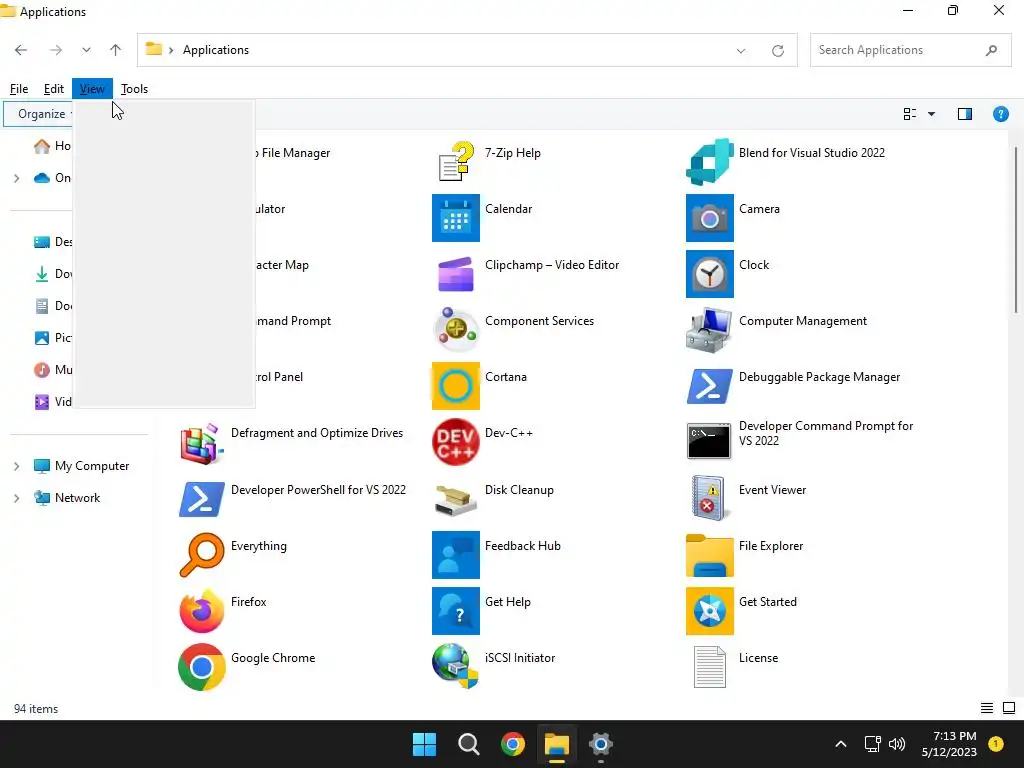This screenshot has width=1024, height=768.
Task: Click the Applications address bar path
Action: pyautogui.click(x=216, y=50)
